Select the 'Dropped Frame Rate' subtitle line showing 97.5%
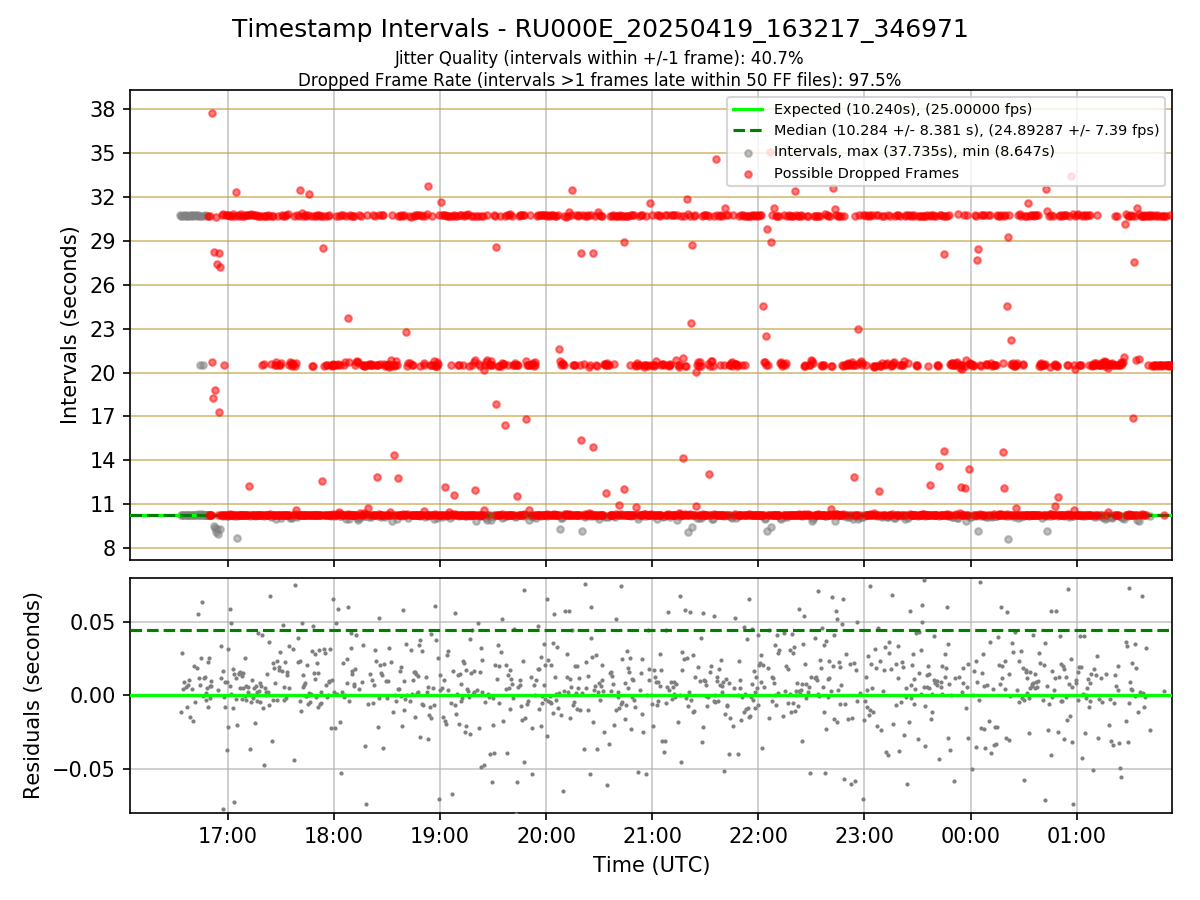The width and height of the screenshot is (1200, 900). tap(599, 80)
